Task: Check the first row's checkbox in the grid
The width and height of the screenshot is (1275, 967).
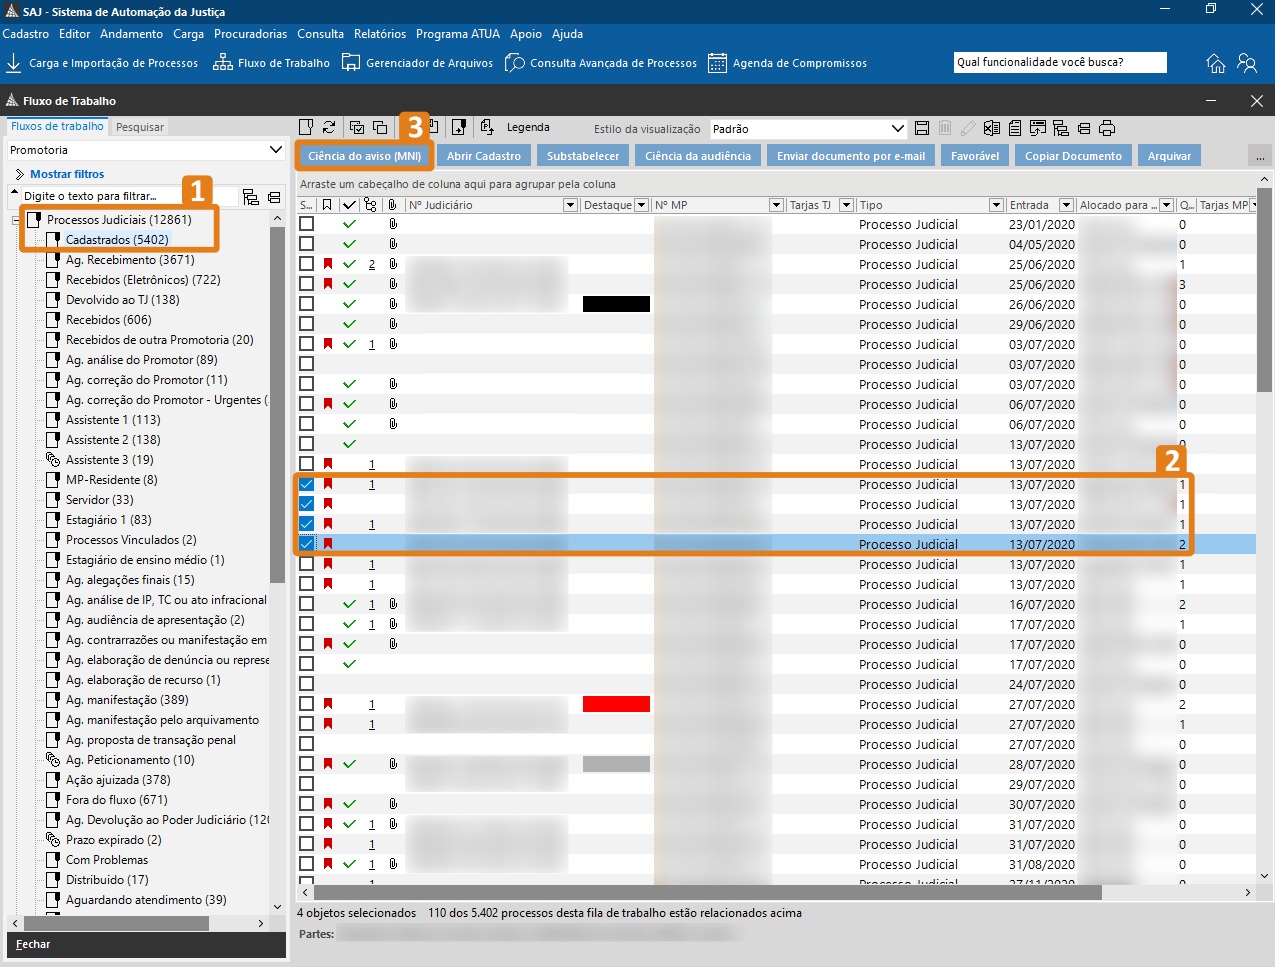Action: click(x=307, y=224)
